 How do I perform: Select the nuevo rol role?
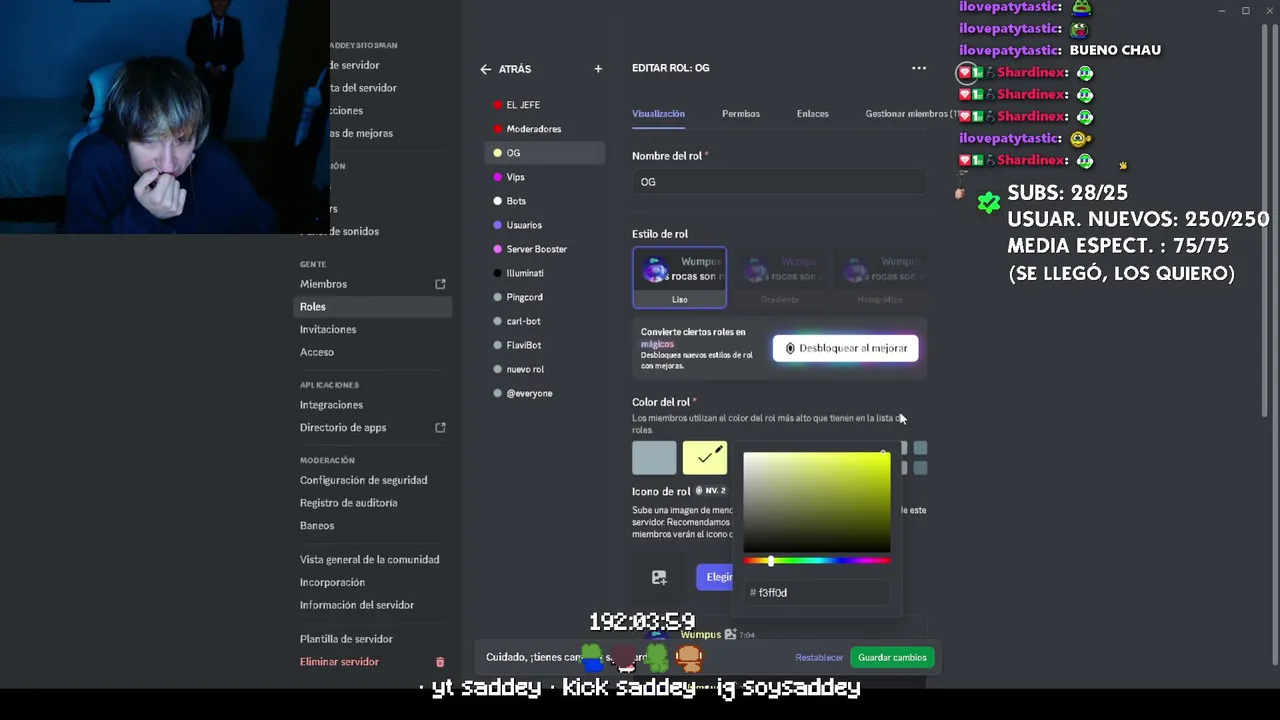[545, 369]
